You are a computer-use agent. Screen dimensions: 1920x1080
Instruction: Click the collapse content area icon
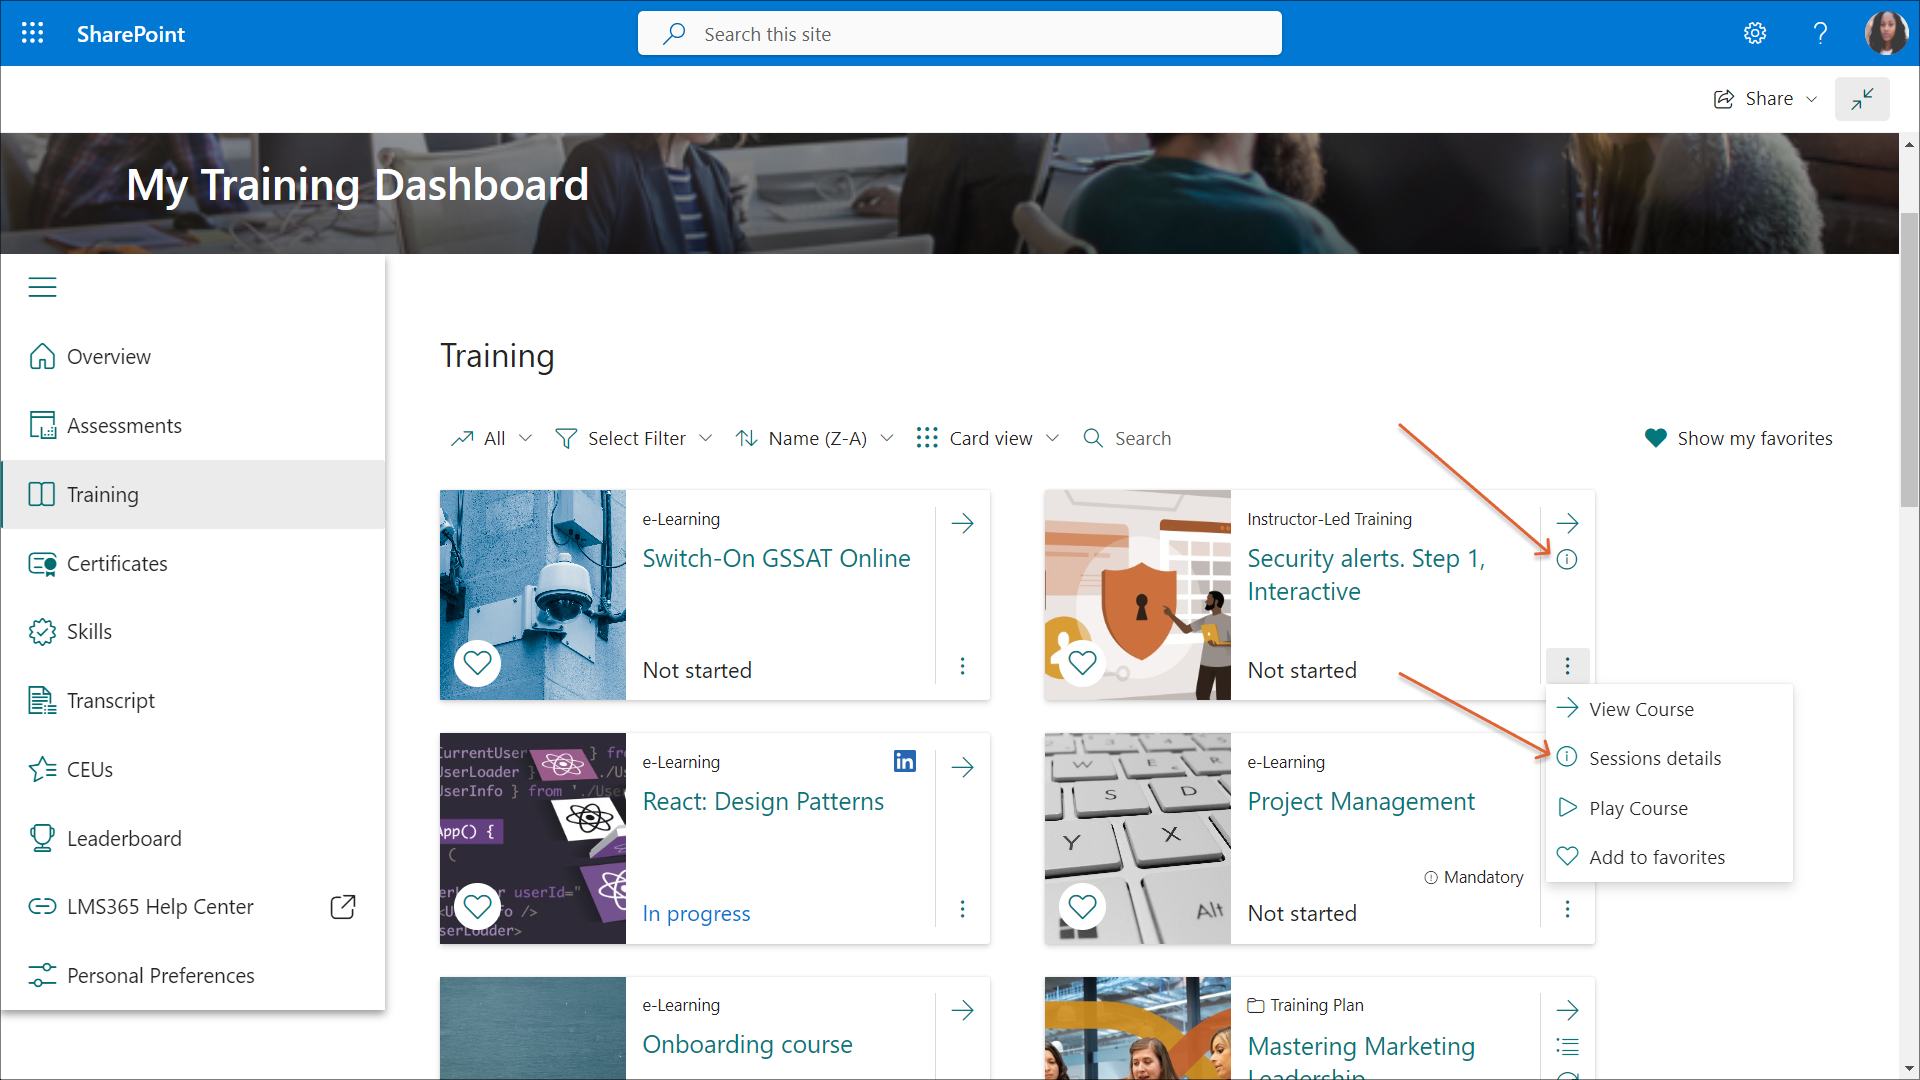point(1861,99)
